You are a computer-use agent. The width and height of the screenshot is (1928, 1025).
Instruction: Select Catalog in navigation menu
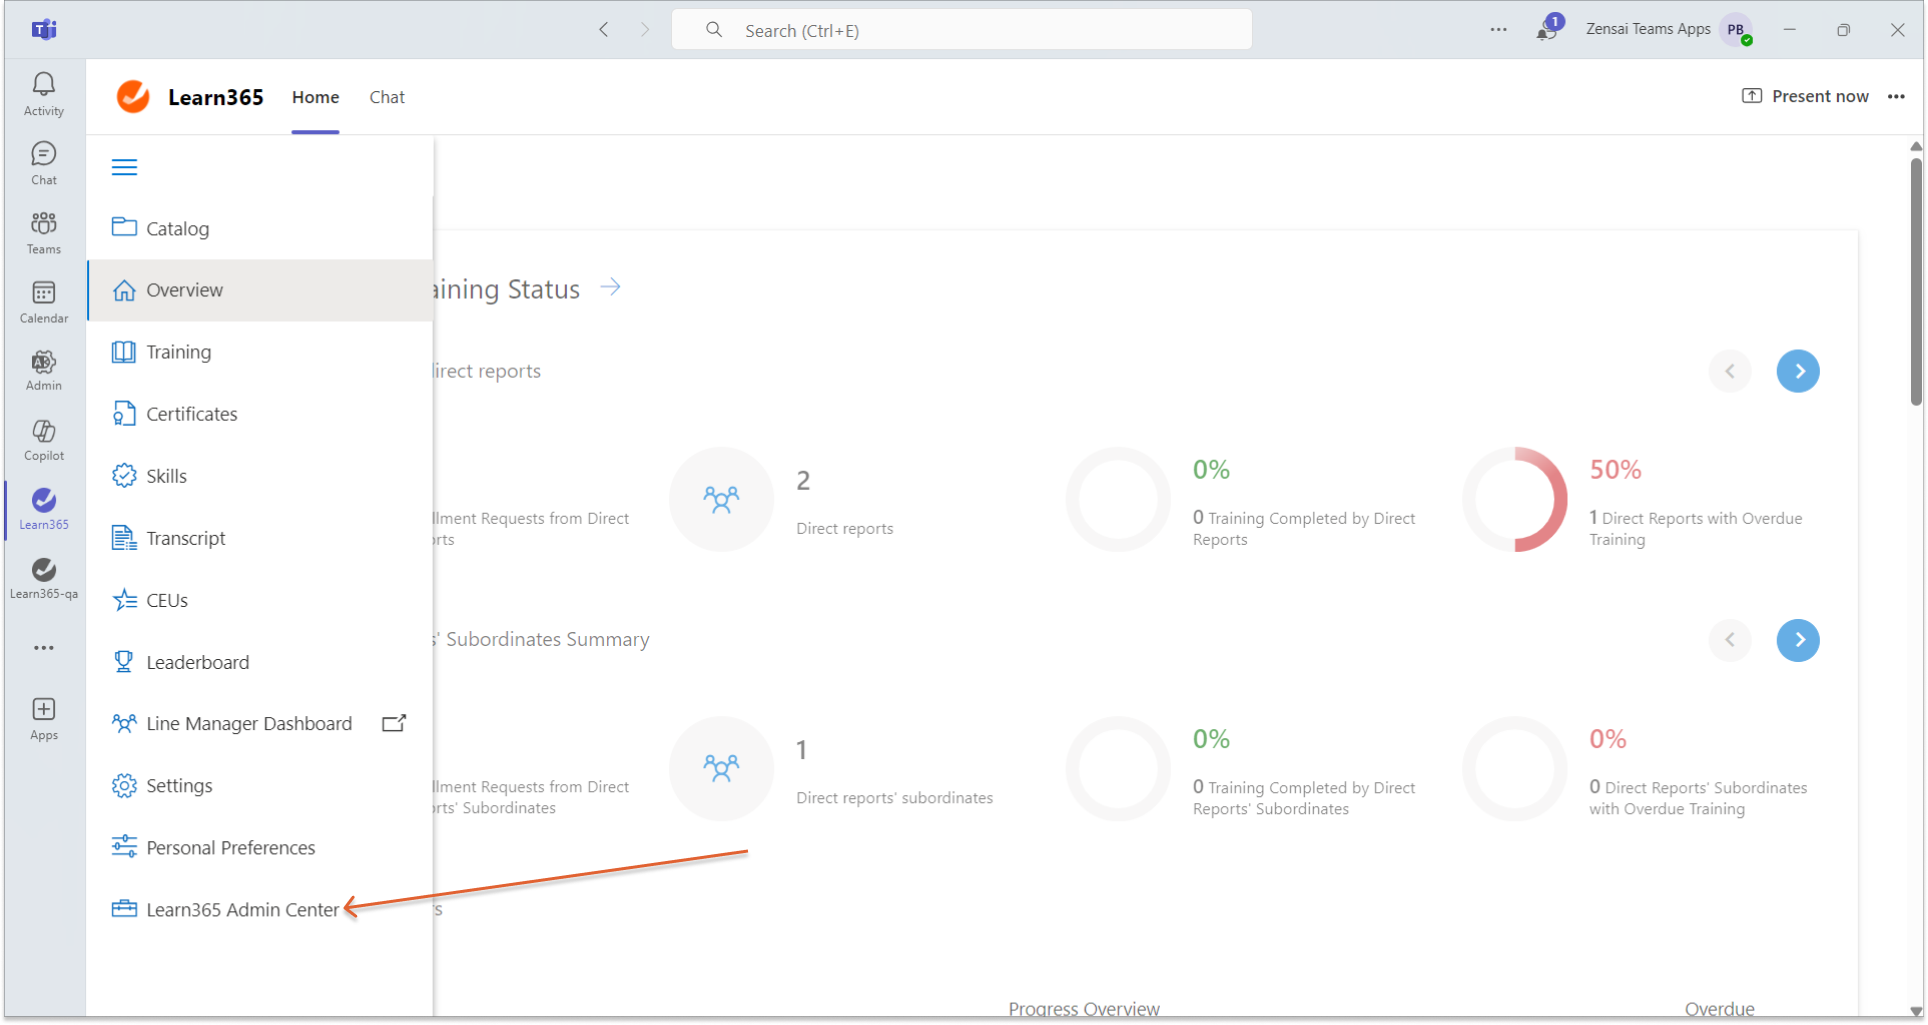(x=177, y=229)
